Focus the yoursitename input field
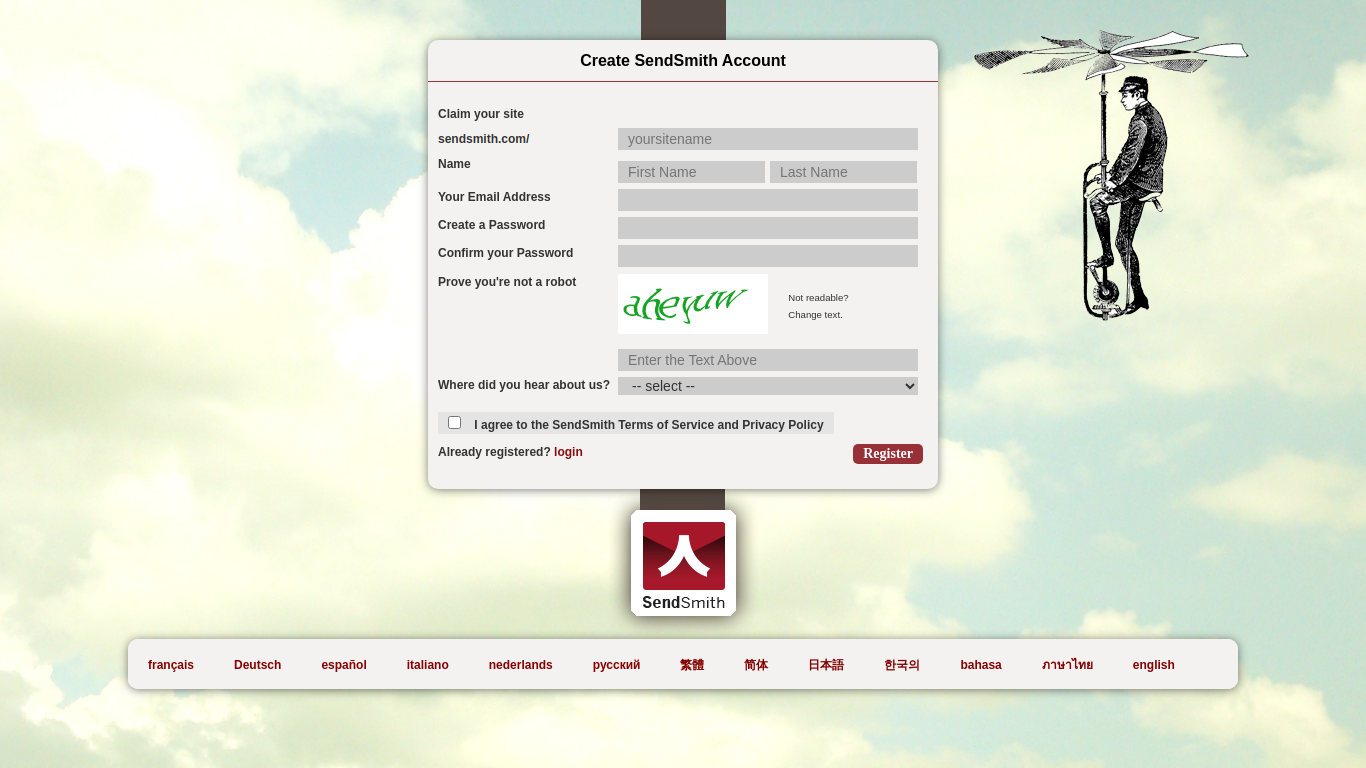The width and height of the screenshot is (1366, 768). pos(768,139)
